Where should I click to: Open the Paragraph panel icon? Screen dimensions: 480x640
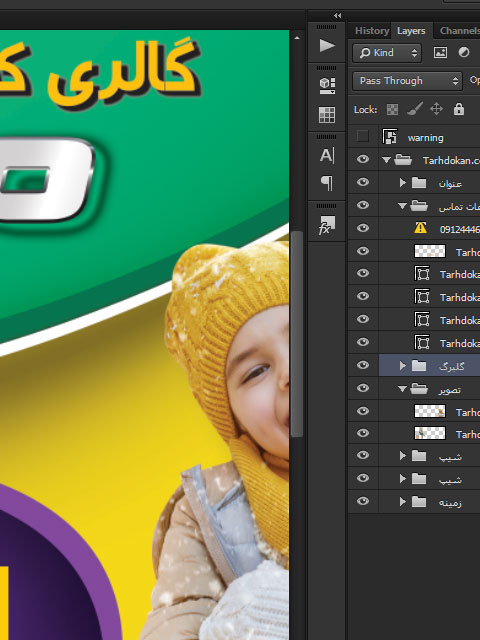pos(327,183)
